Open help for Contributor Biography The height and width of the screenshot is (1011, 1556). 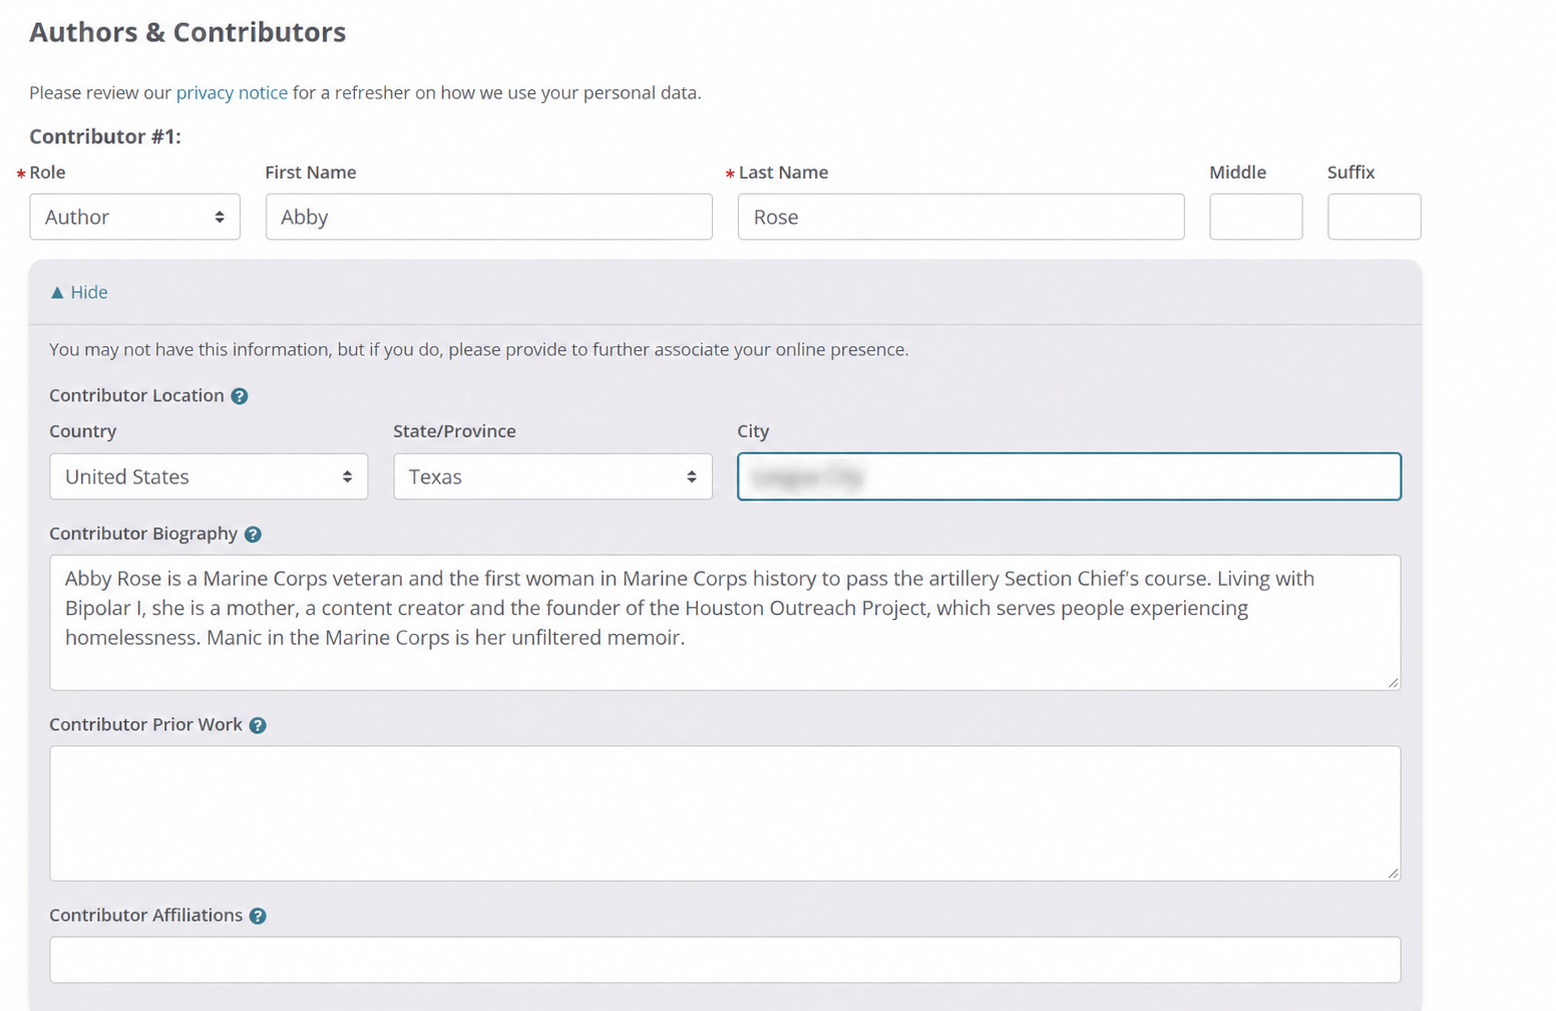[x=253, y=534]
